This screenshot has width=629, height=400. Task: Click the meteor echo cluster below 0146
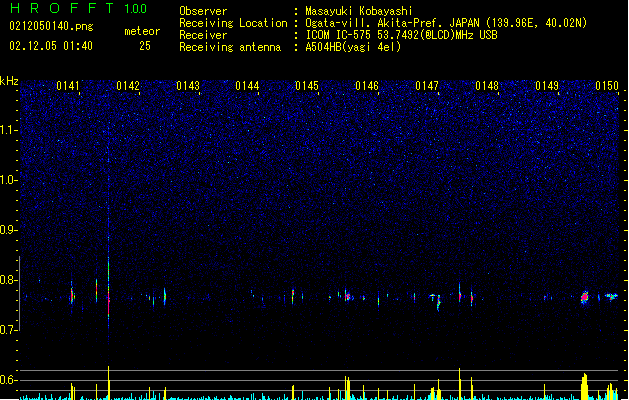tap(347, 296)
